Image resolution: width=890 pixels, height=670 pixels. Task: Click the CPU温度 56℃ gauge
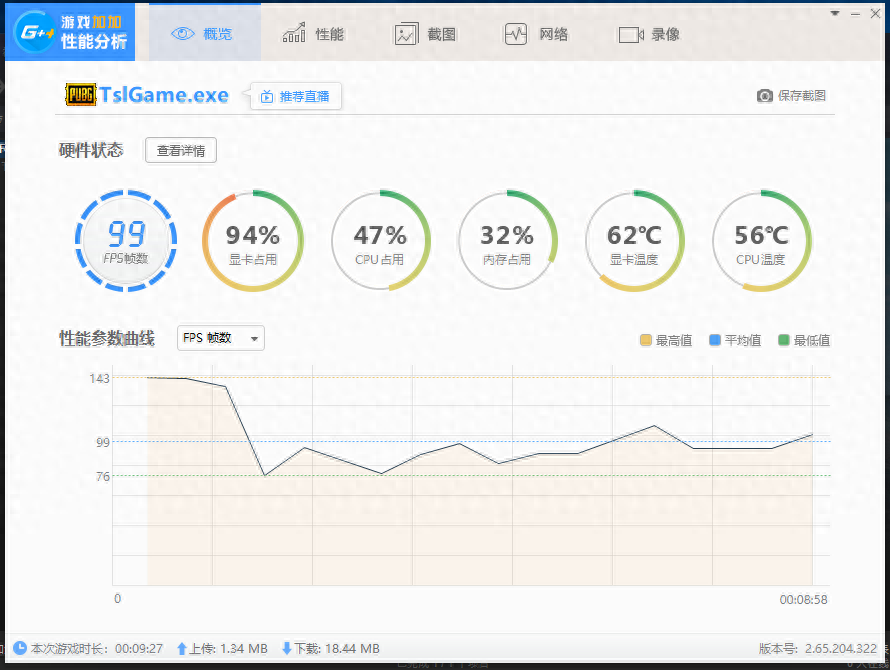pyautogui.click(x=761, y=240)
